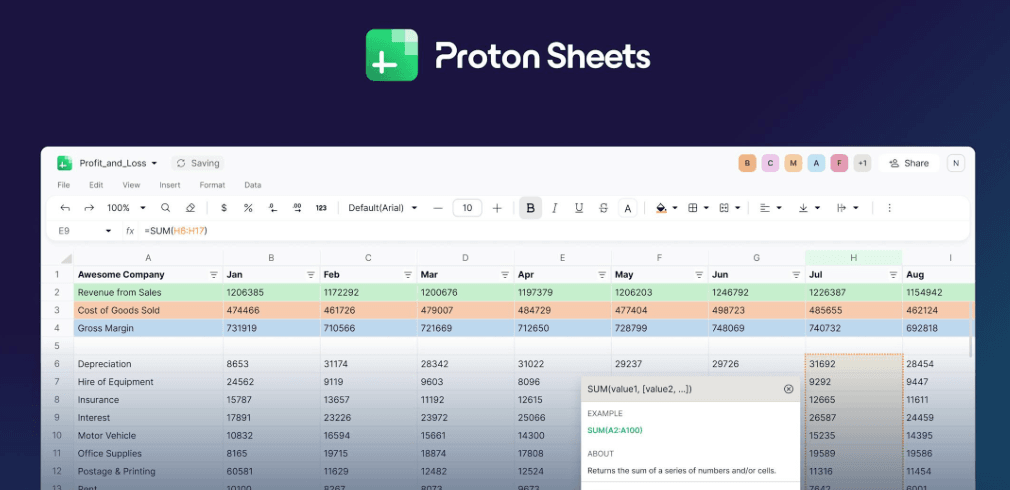Click the merge cells icon
The height and width of the screenshot is (490, 1010).
point(724,208)
